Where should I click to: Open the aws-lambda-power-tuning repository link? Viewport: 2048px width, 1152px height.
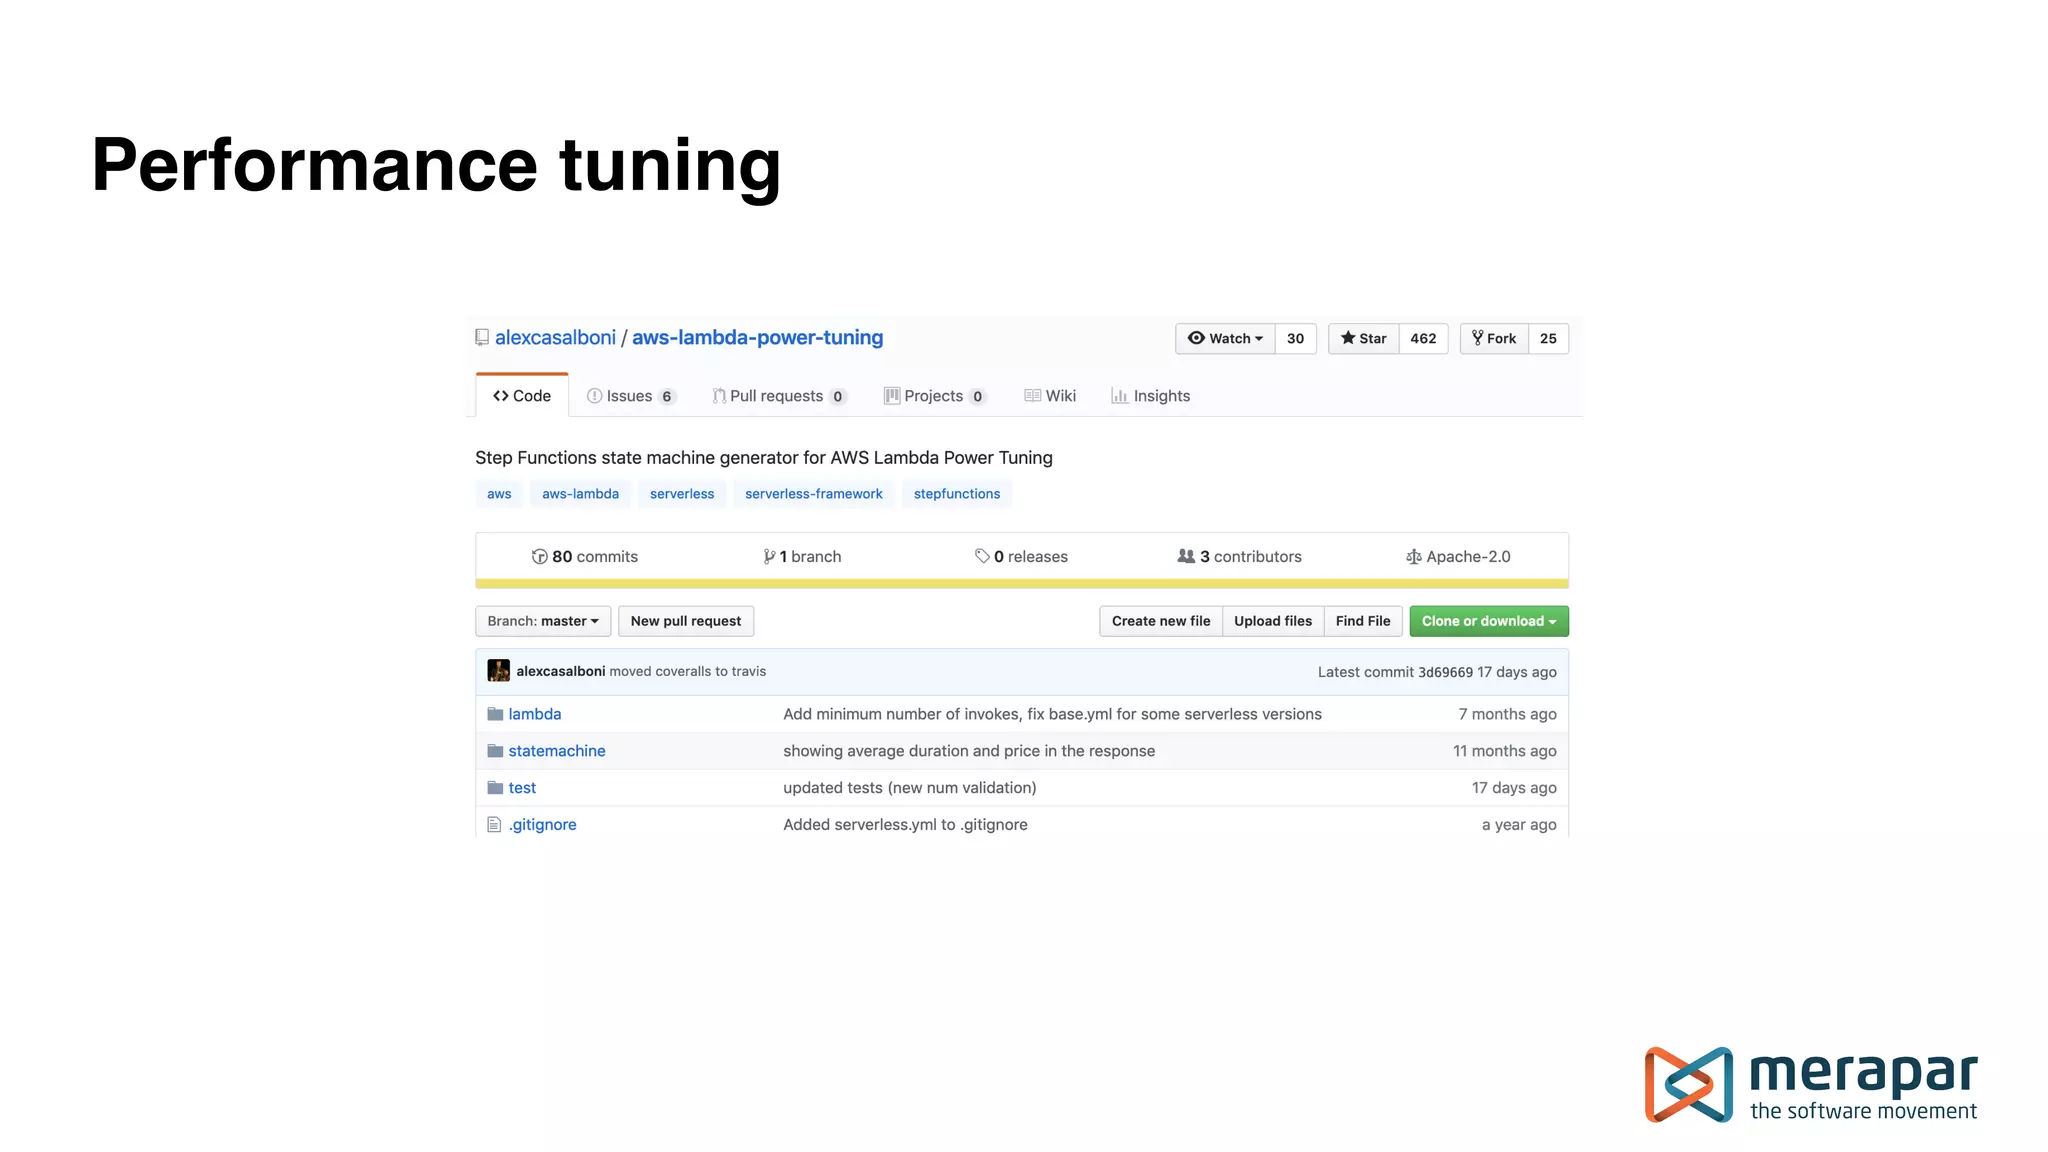click(x=757, y=338)
